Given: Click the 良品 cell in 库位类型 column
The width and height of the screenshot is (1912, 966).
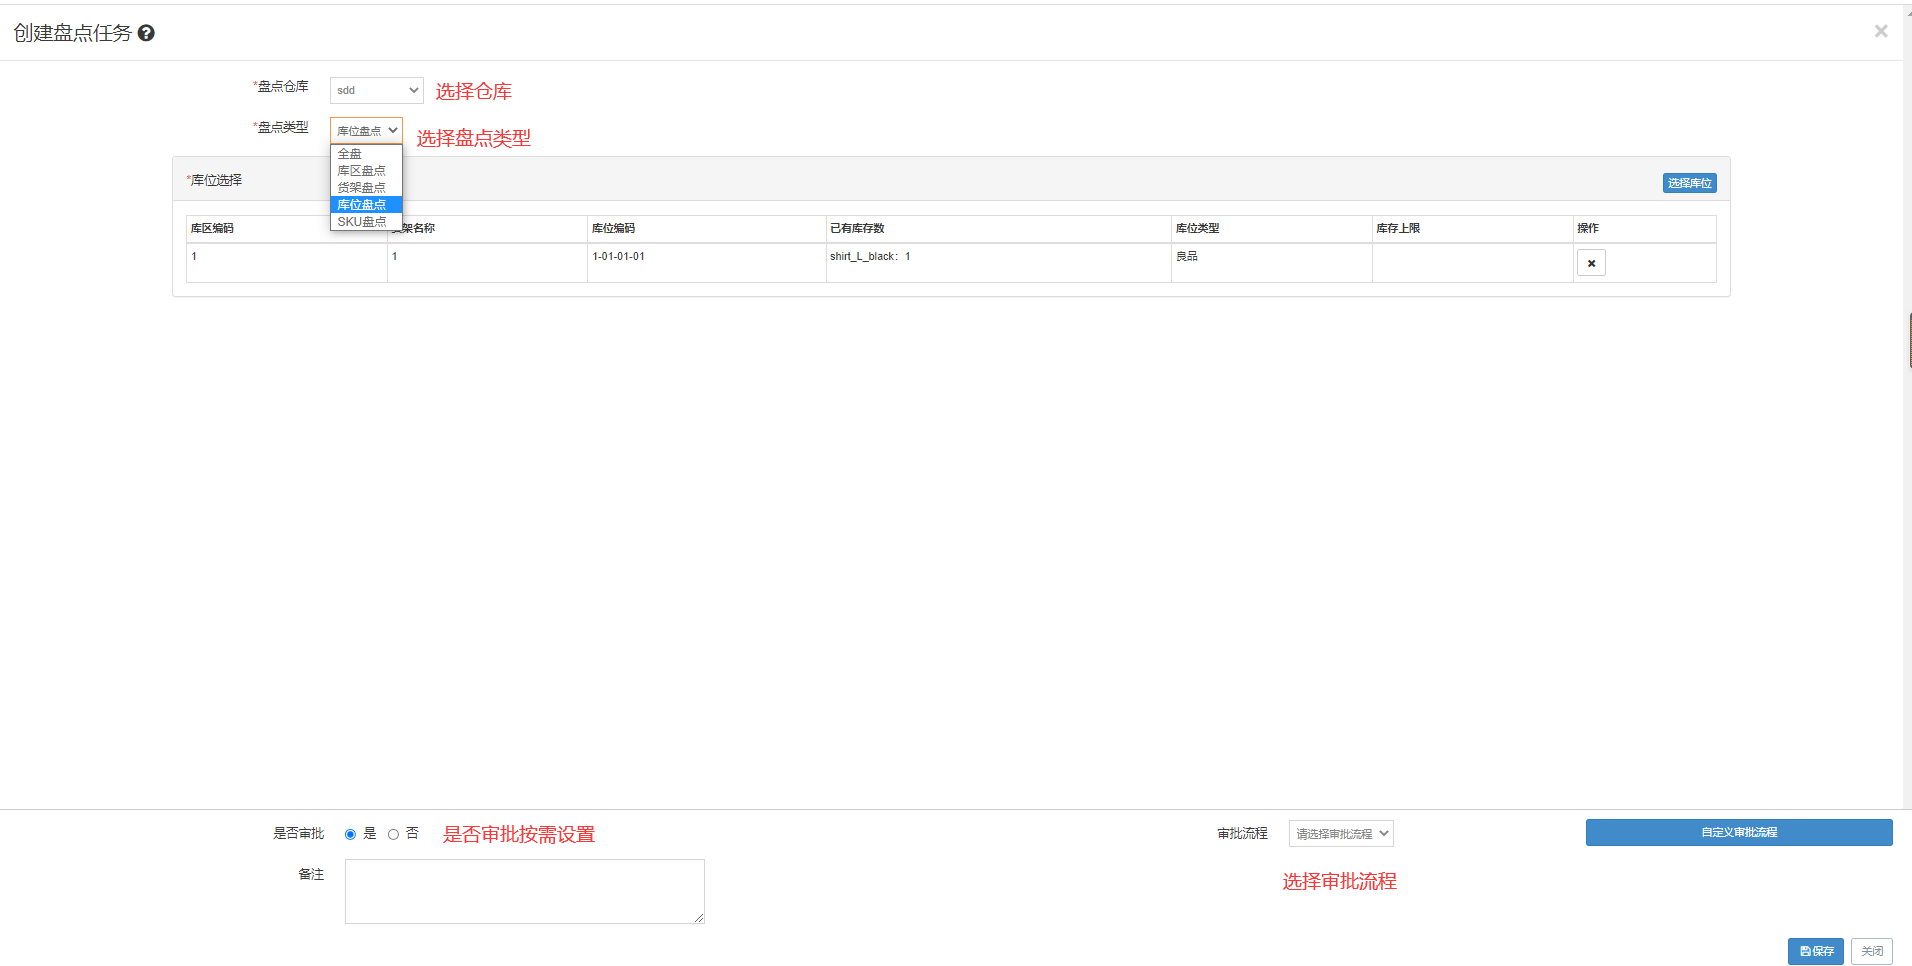Looking at the screenshot, I should coord(1272,263).
